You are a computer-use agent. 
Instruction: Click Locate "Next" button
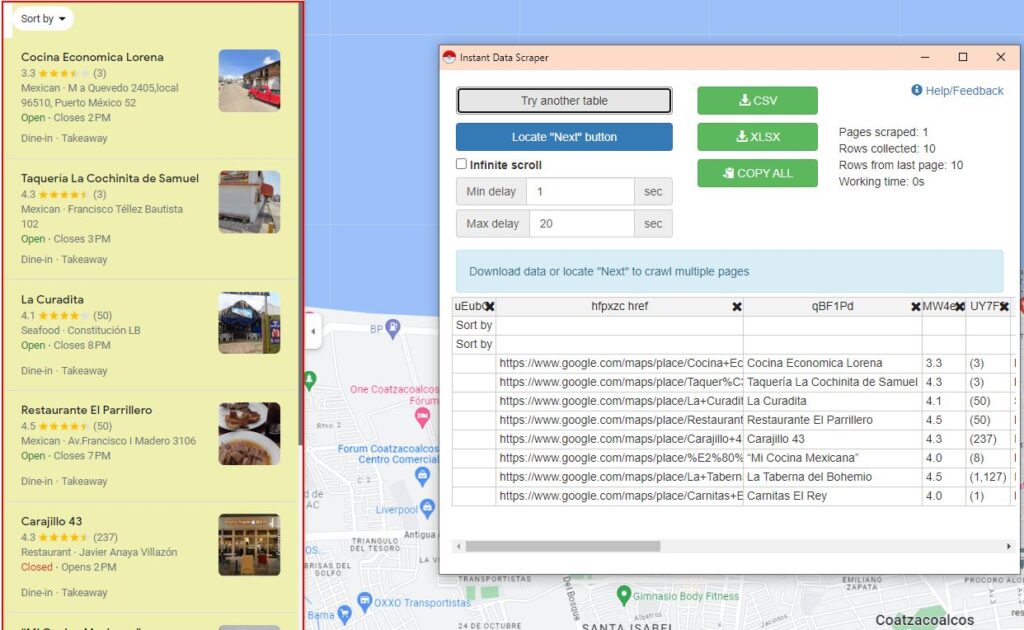pyautogui.click(x=564, y=137)
